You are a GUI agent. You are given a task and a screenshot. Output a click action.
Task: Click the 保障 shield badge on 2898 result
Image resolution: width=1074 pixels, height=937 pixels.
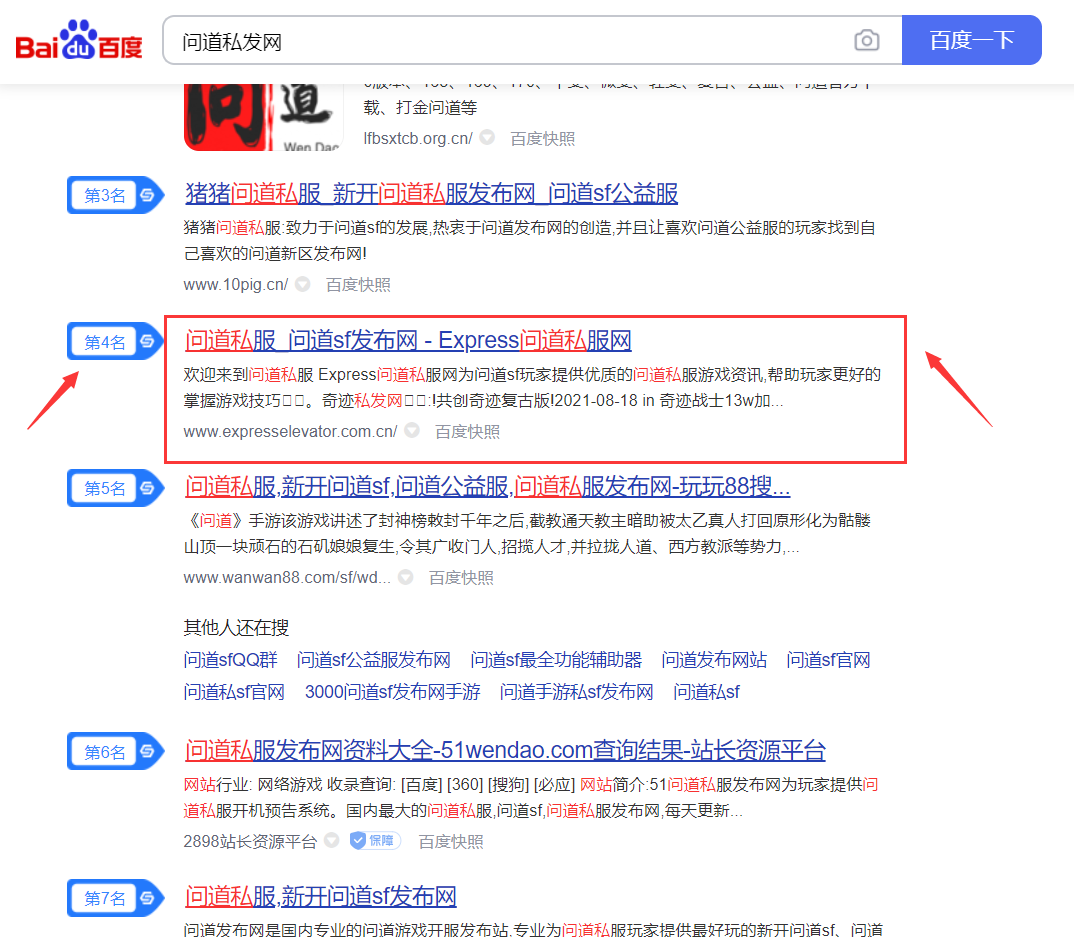(375, 841)
